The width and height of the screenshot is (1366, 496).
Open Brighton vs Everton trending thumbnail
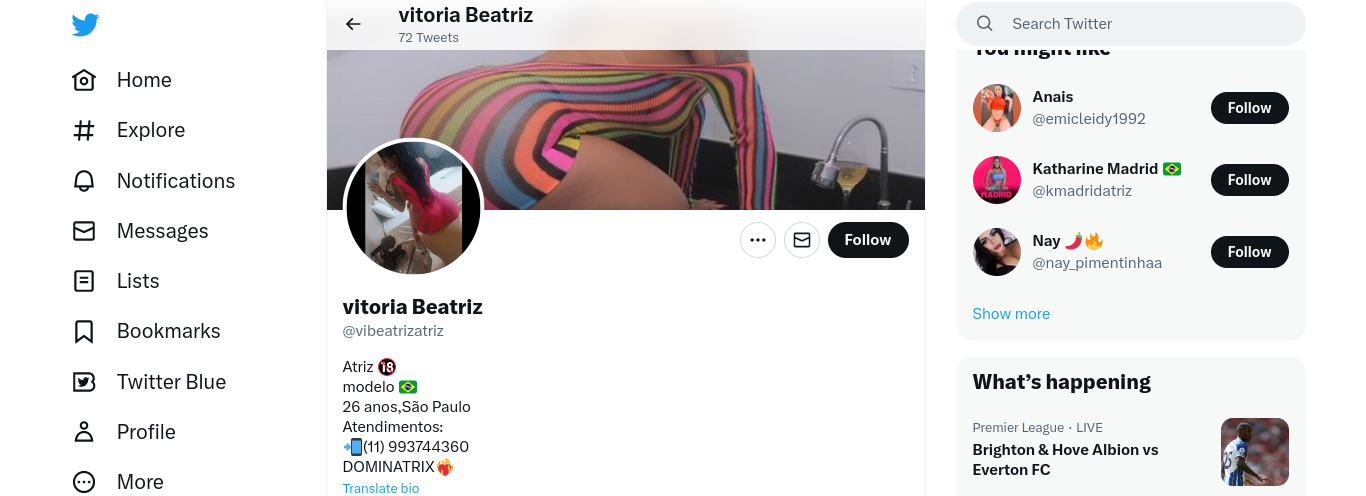(x=1254, y=451)
